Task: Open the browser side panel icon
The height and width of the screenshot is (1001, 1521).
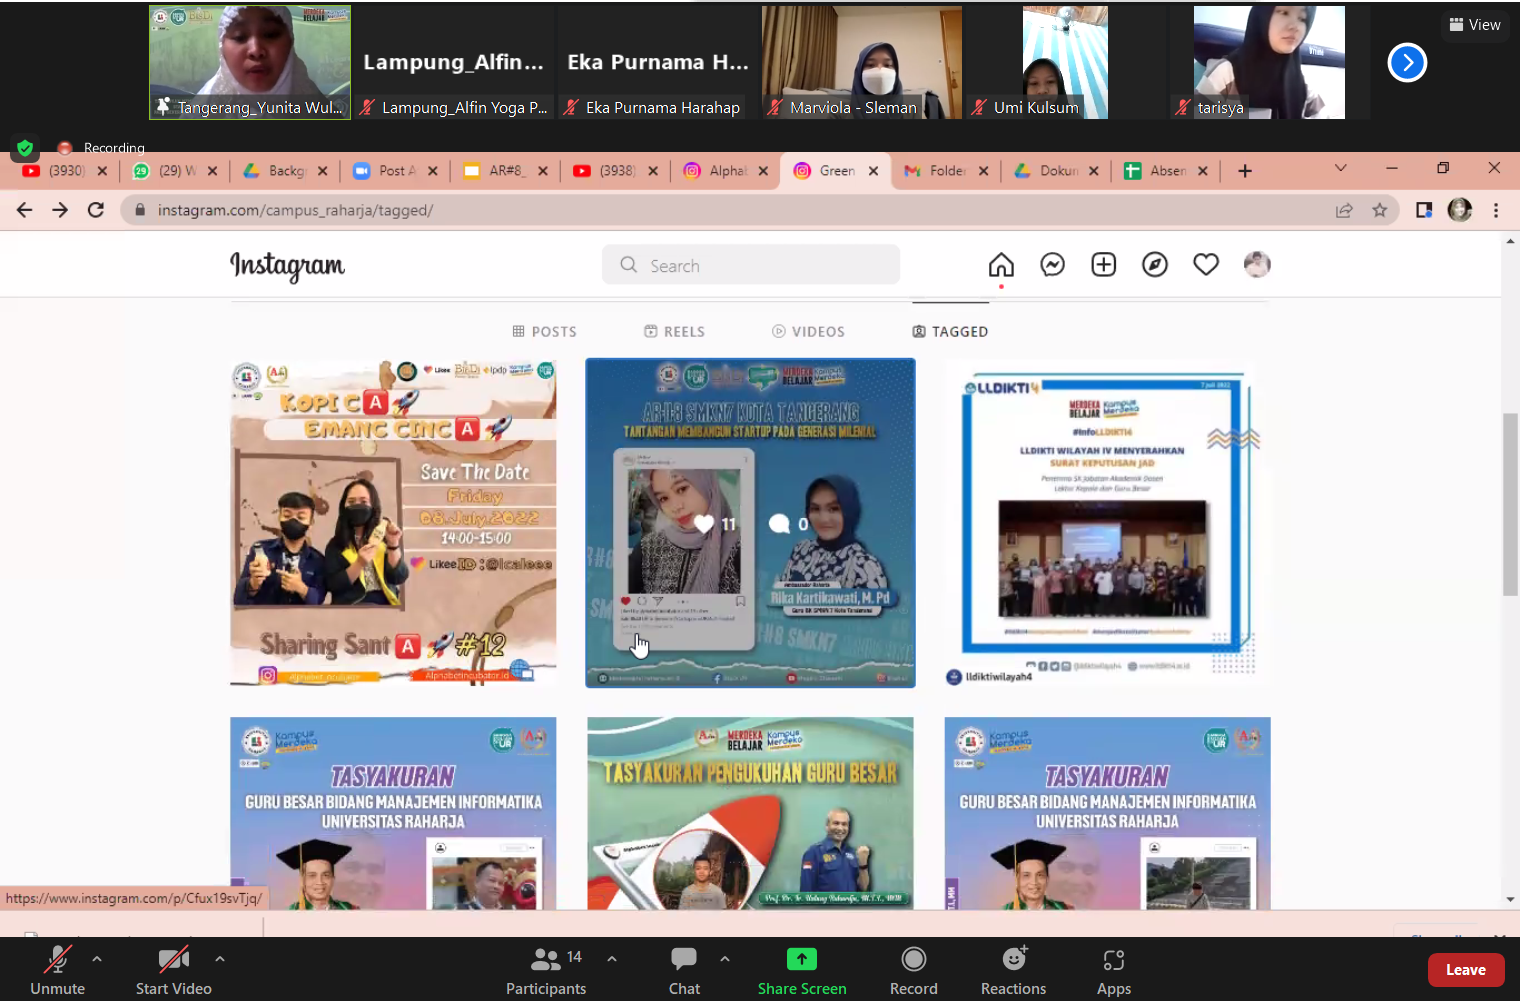Action: coord(1424,210)
